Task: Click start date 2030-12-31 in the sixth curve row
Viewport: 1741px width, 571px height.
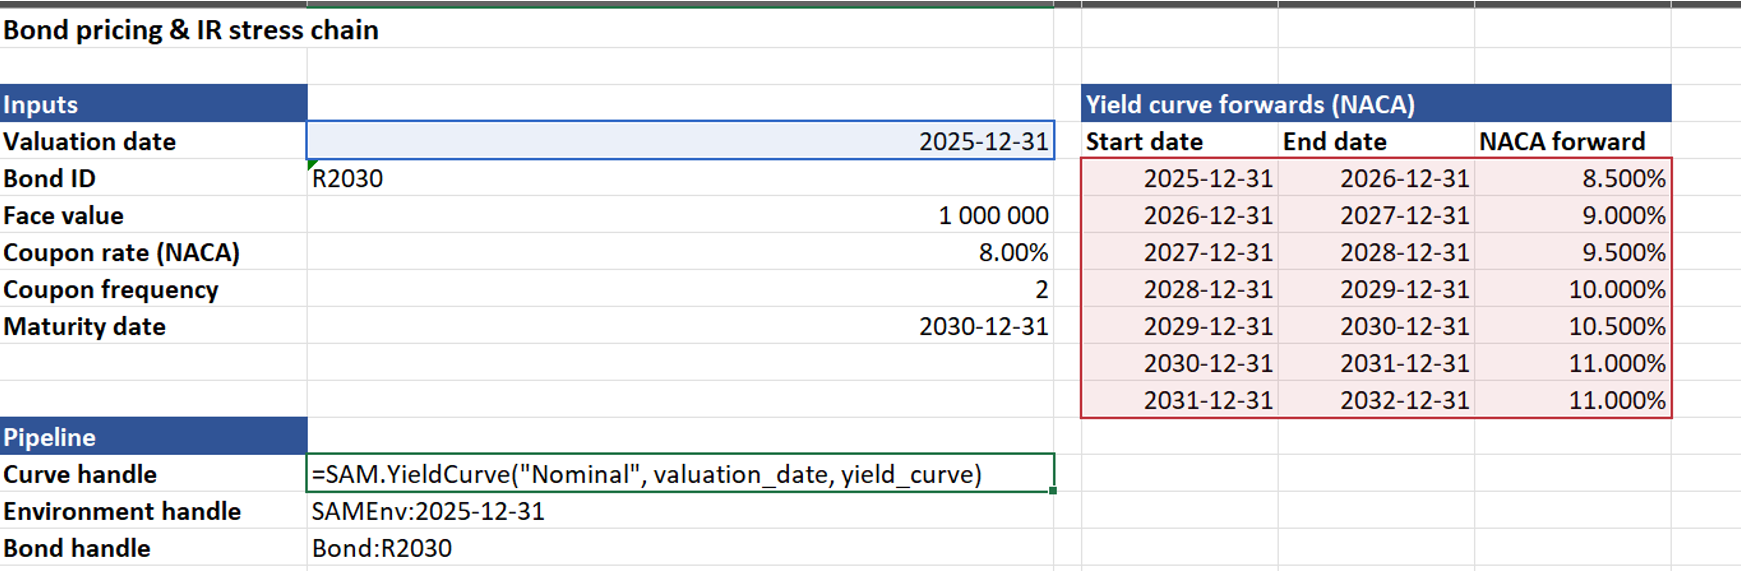Action: pyautogui.click(x=1179, y=363)
